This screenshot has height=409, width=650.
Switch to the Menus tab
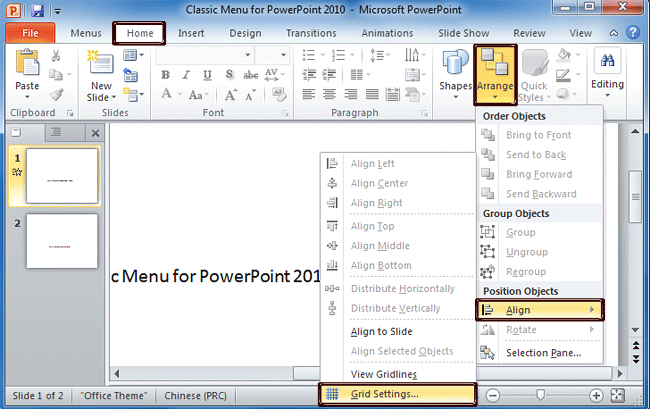86,33
